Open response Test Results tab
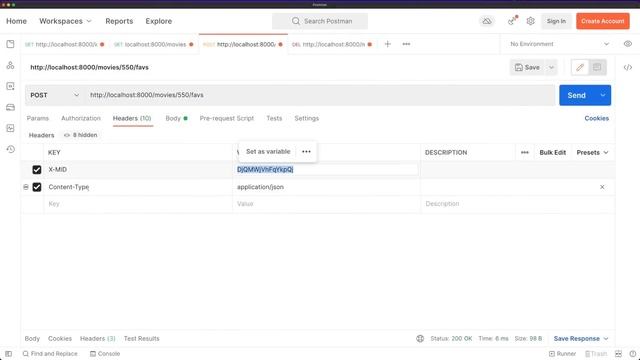Image resolution: width=640 pixels, height=360 pixels. 142,338
